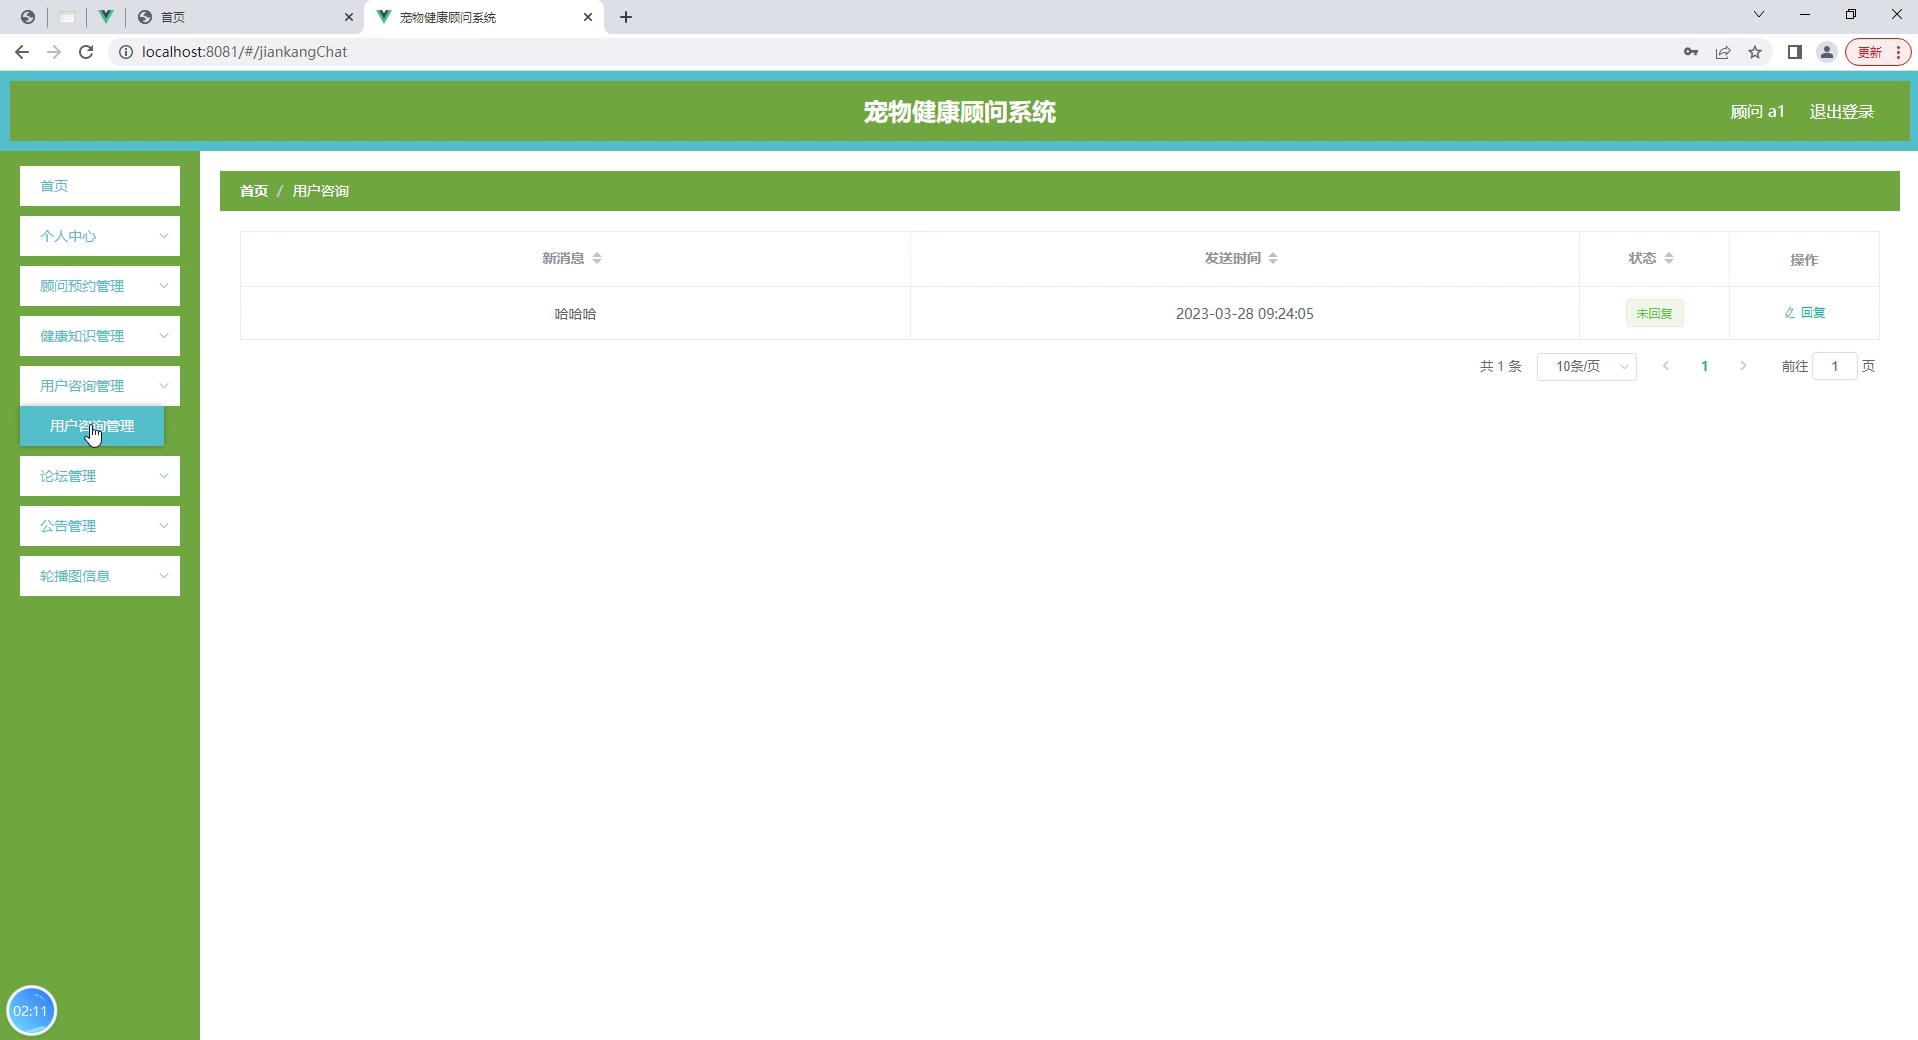Click the 用户咨询 breadcrumb text
Image resolution: width=1918 pixels, height=1040 pixels.
pyautogui.click(x=320, y=191)
